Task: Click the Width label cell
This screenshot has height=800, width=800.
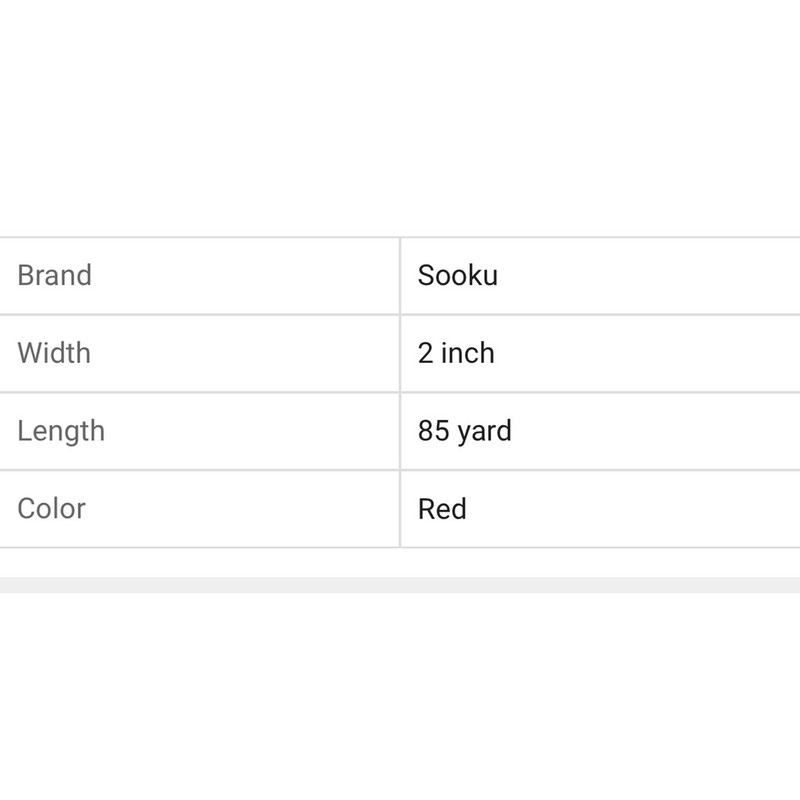Action: tap(54, 353)
